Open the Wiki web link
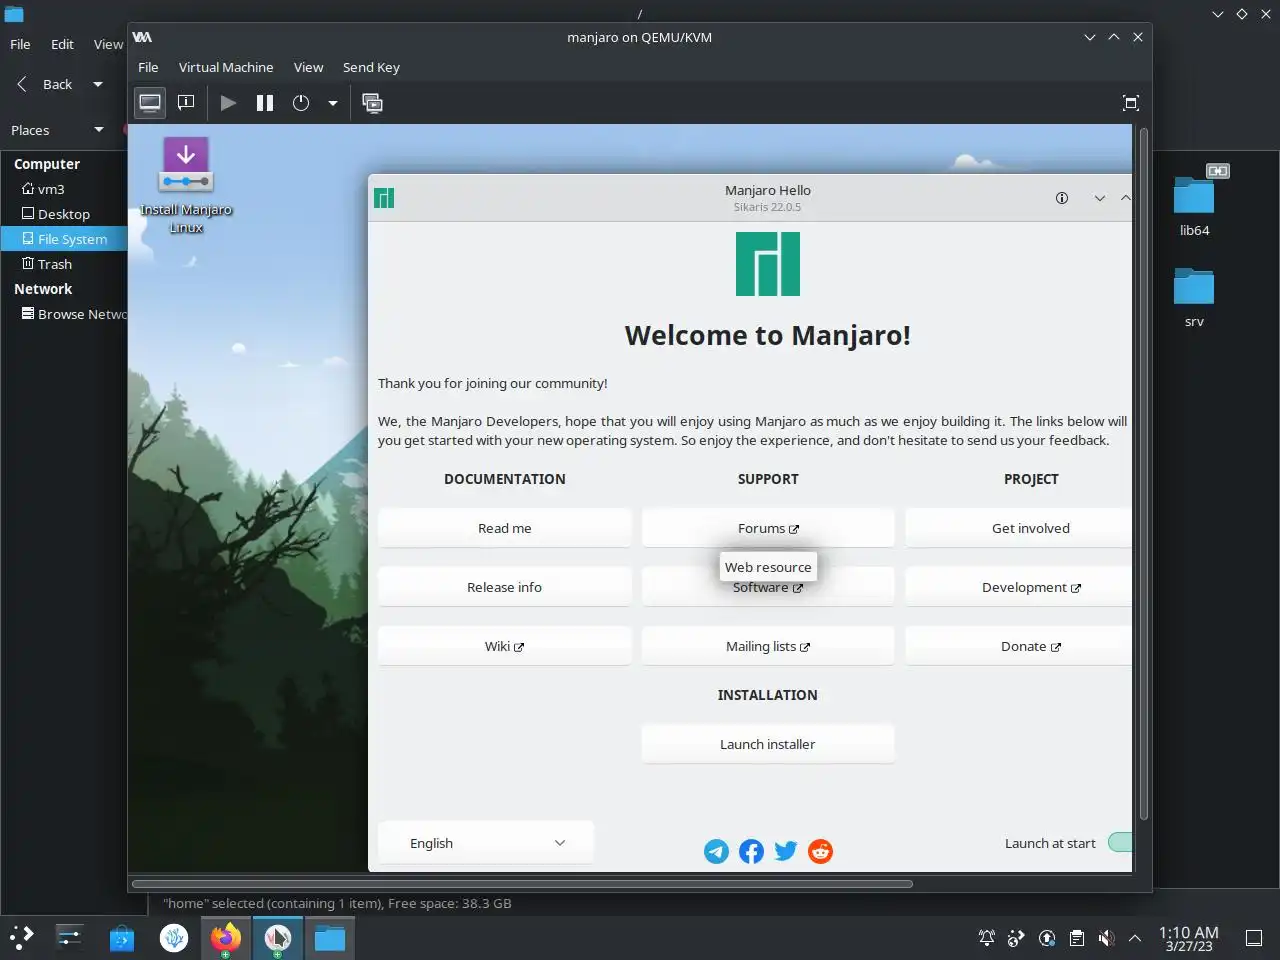Viewport: 1280px width, 960px height. tap(505, 646)
